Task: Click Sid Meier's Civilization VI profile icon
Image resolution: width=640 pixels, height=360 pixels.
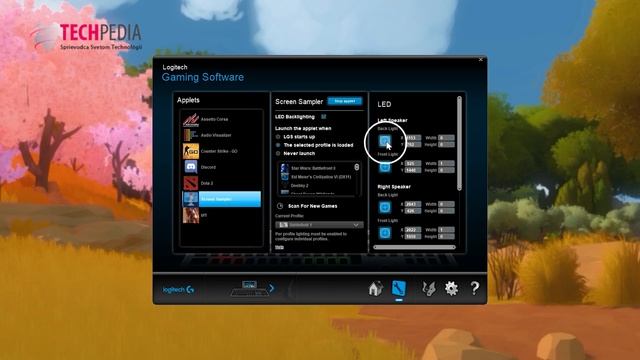Action: 284,177
